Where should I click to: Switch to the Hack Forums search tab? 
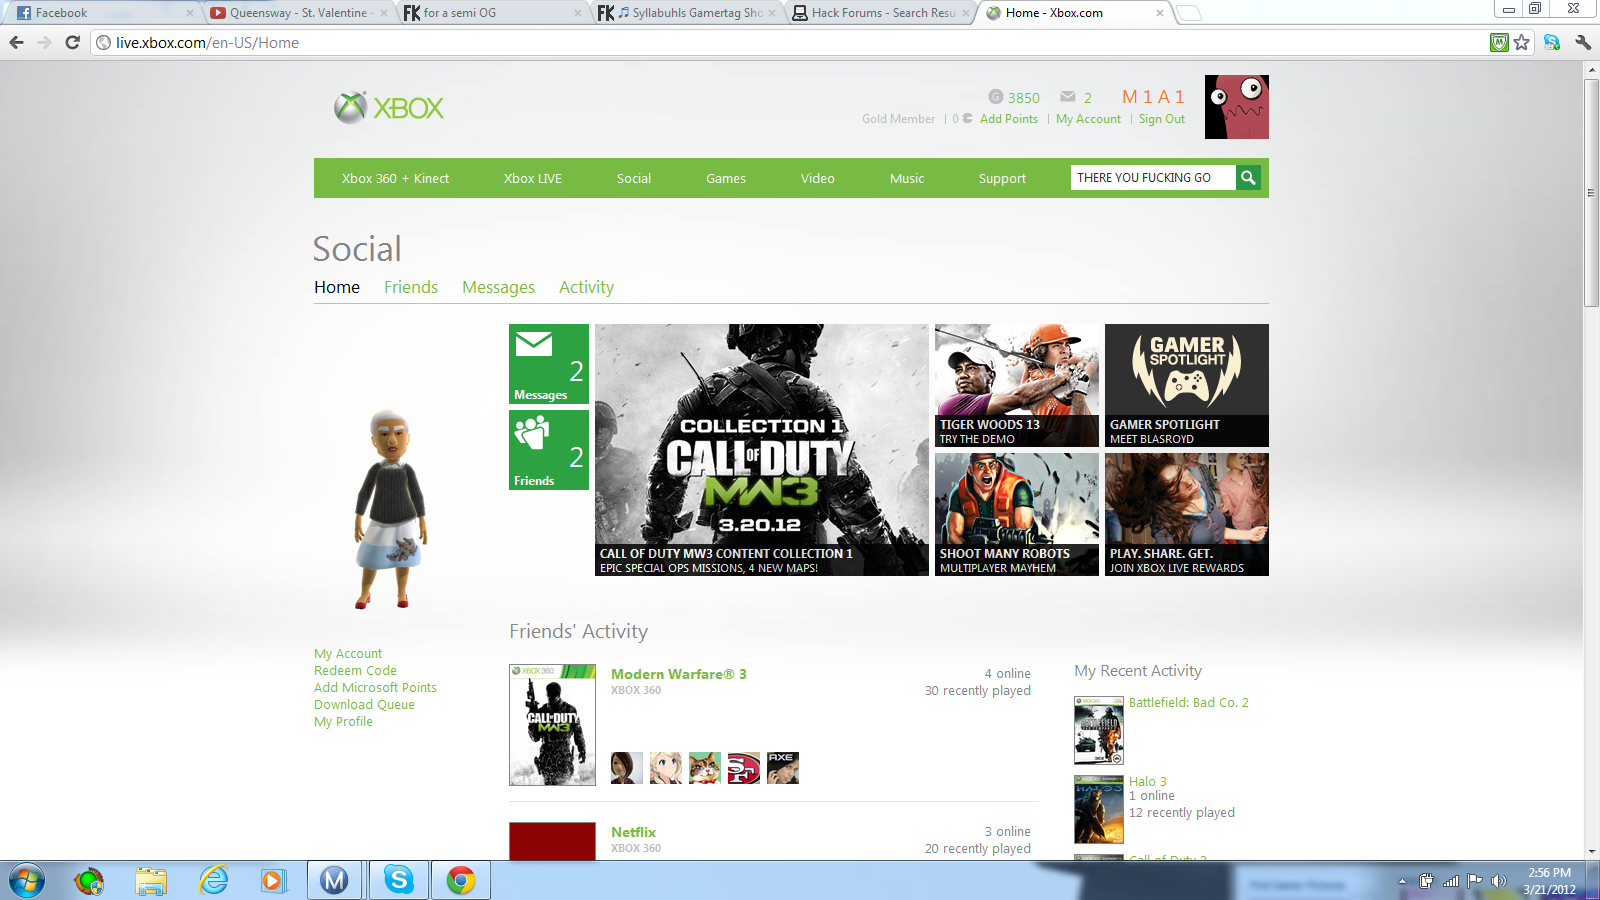pos(882,13)
